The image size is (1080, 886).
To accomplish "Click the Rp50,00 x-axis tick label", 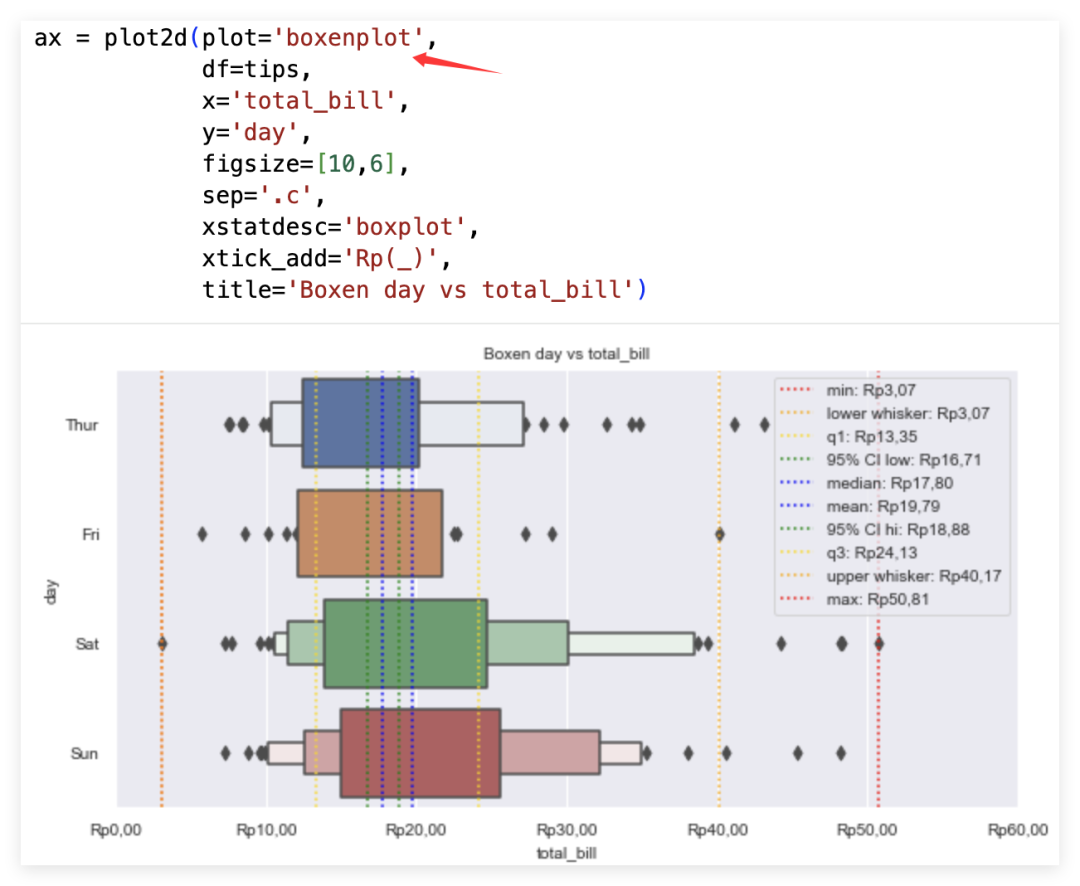I will [x=867, y=830].
